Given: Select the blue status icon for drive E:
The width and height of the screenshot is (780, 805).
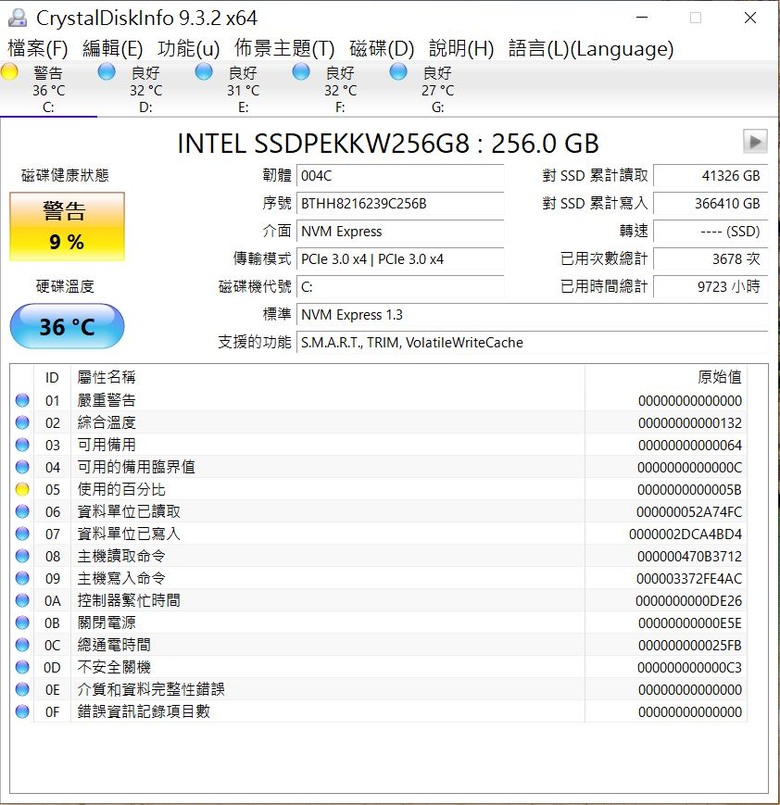Looking at the screenshot, I should pos(204,72).
